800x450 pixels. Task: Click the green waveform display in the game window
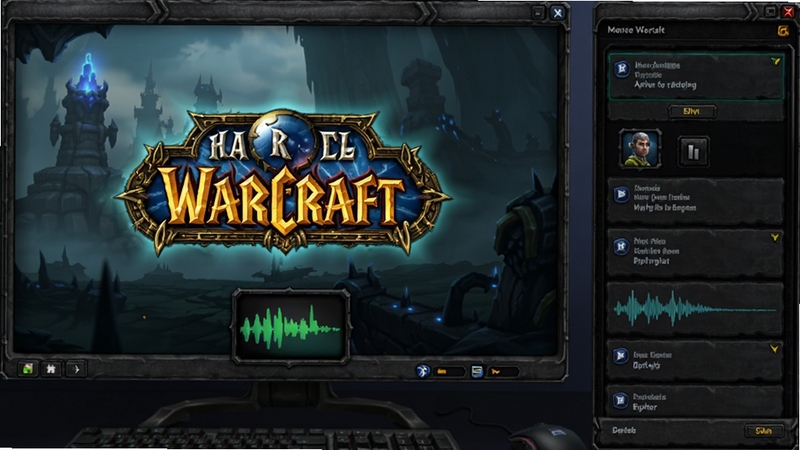[x=291, y=327]
